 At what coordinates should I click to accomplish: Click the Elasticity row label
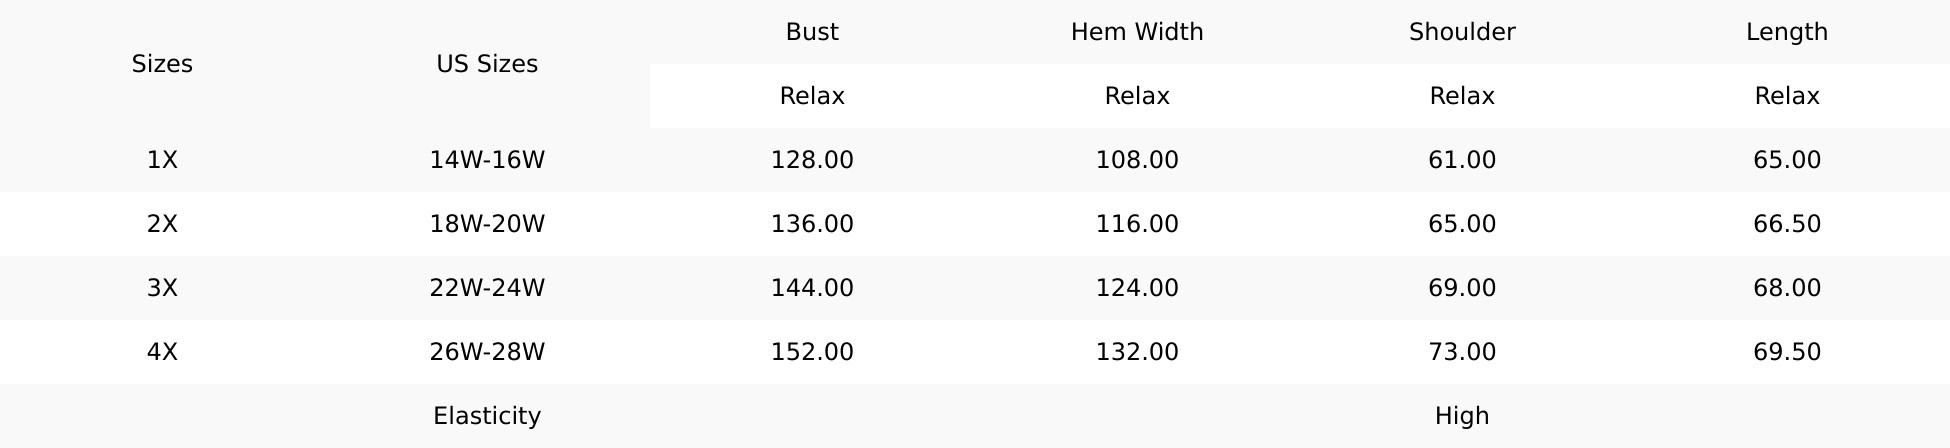pyautogui.click(x=487, y=416)
